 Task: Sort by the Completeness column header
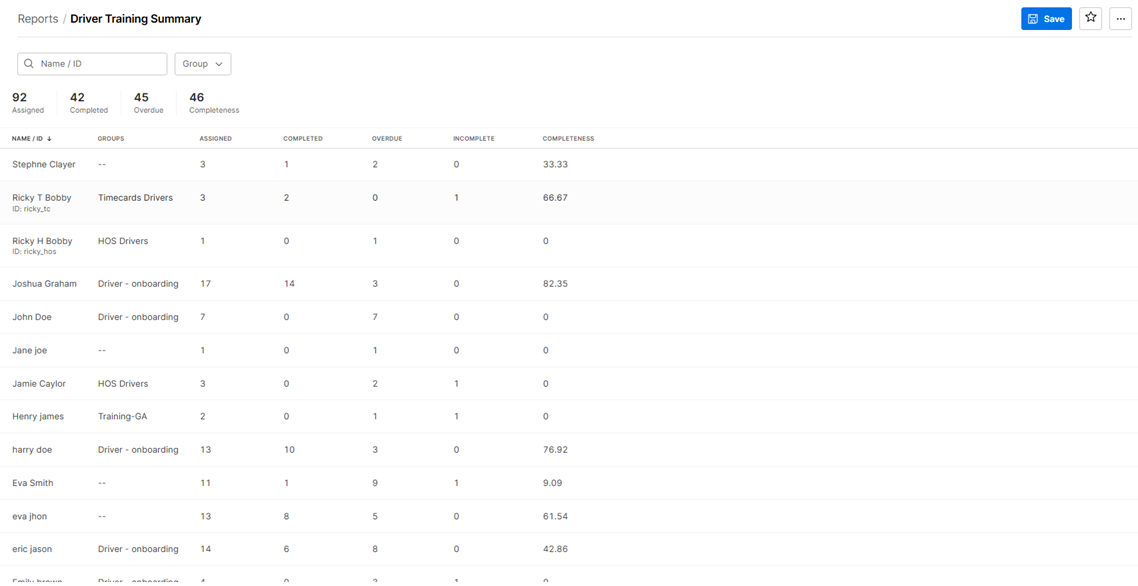(568, 139)
